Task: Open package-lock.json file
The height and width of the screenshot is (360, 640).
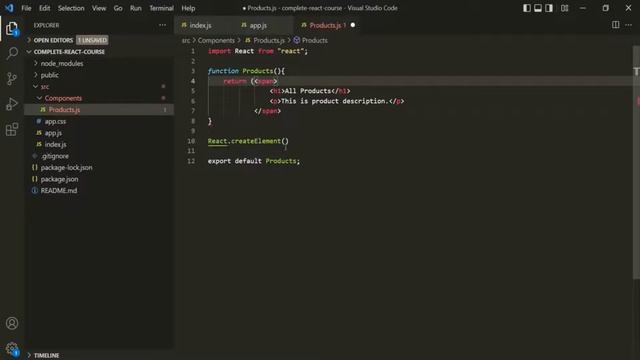Action: [66, 167]
